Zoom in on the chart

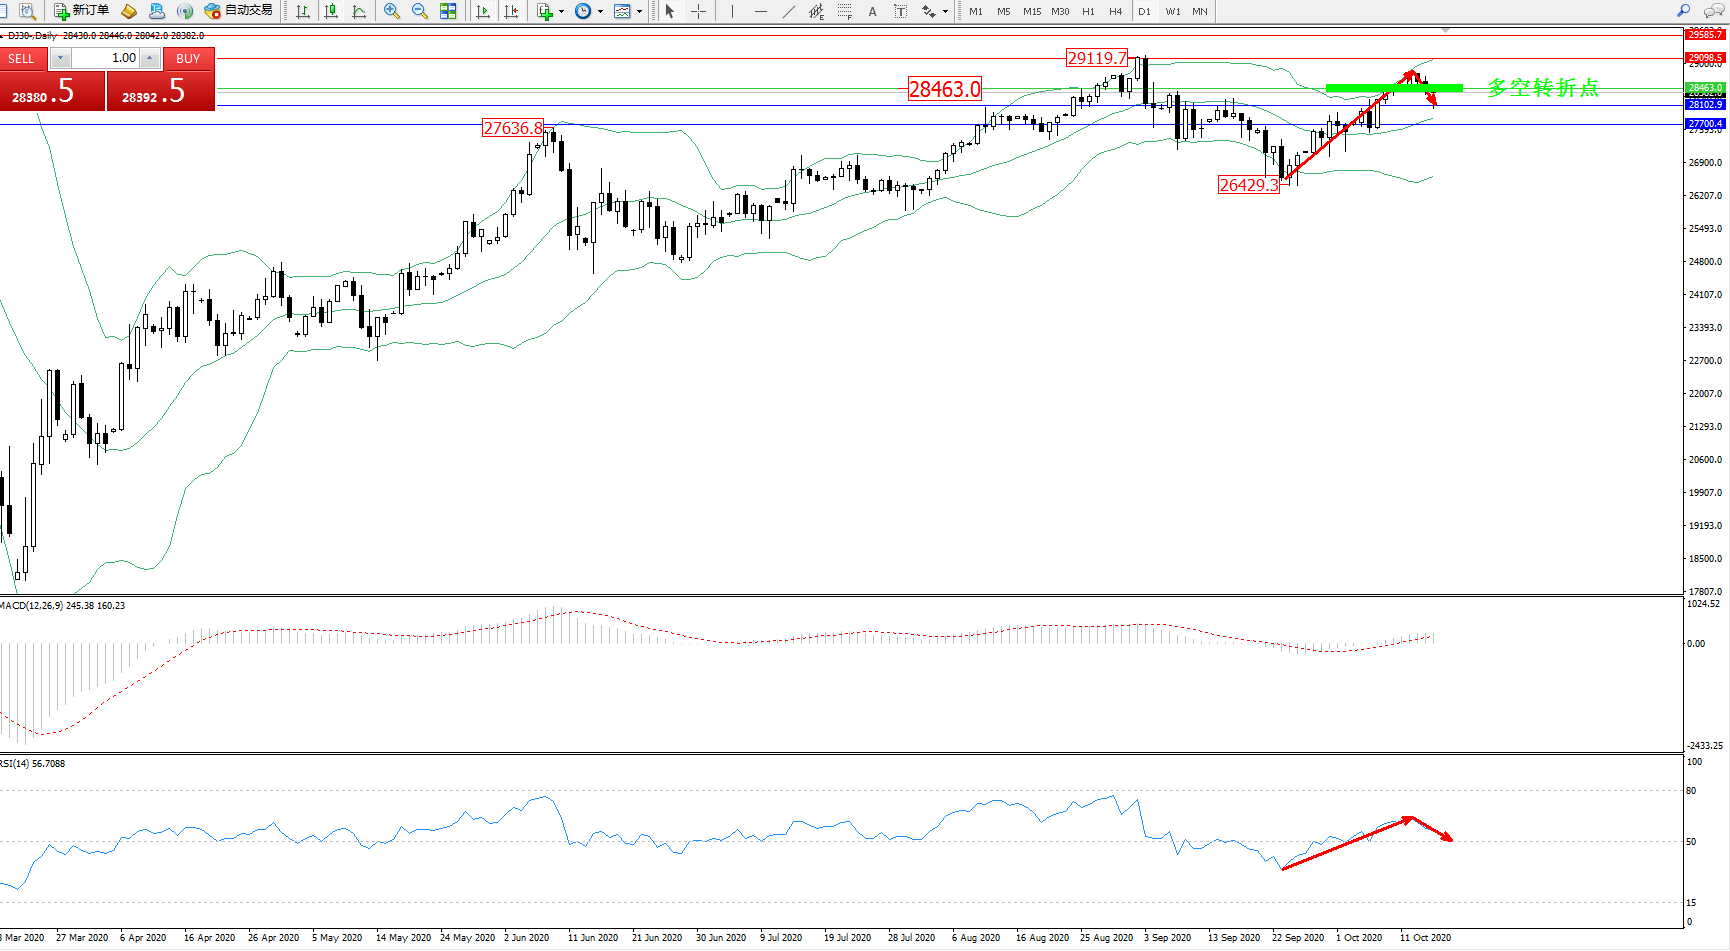pos(392,11)
